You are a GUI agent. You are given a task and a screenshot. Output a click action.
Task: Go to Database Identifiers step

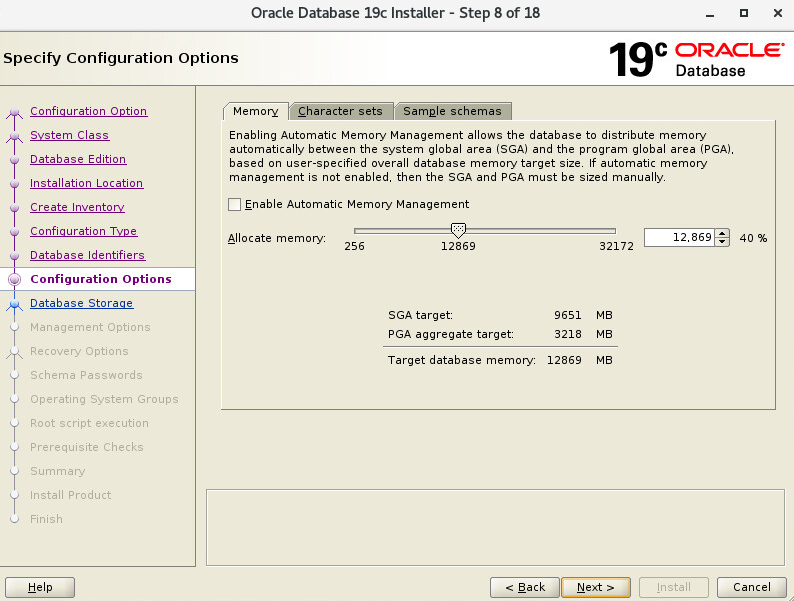(x=88, y=255)
